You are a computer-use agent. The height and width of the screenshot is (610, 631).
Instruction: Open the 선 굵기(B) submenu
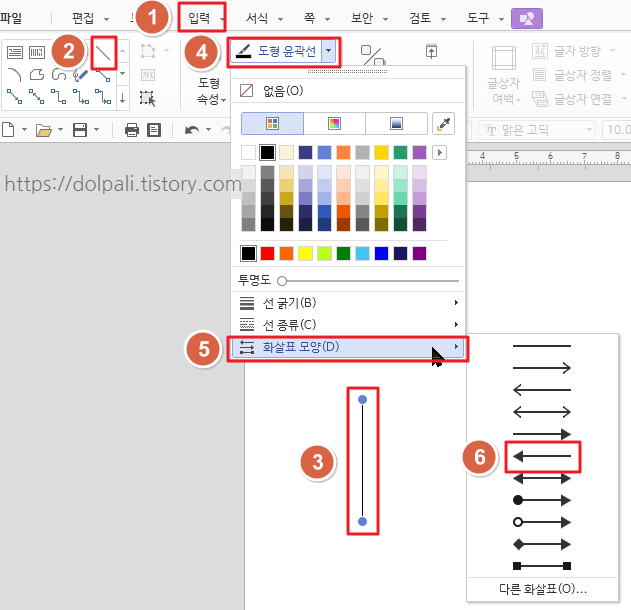pyautogui.click(x=348, y=303)
